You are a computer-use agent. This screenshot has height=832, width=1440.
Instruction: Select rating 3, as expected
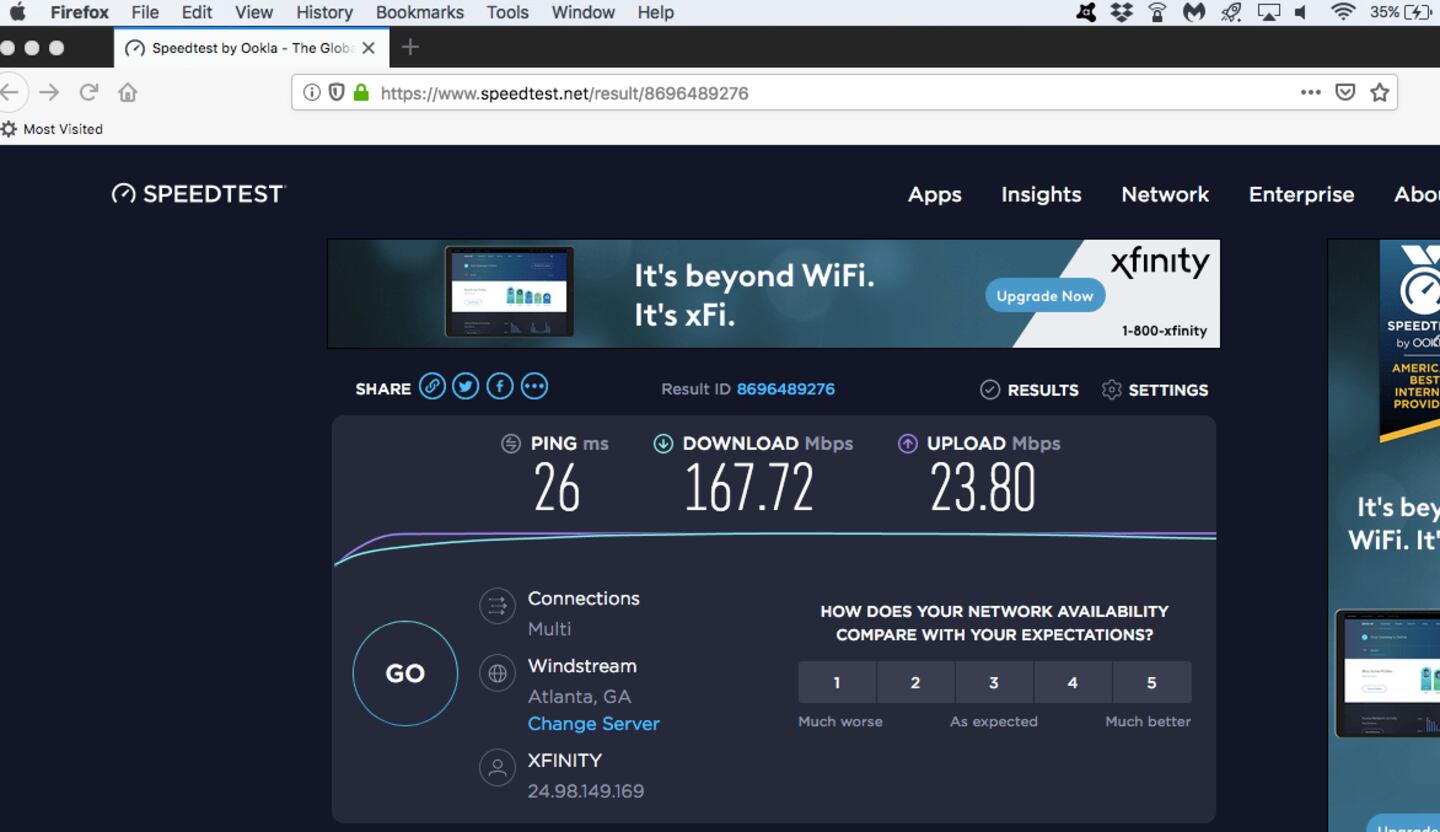point(994,683)
